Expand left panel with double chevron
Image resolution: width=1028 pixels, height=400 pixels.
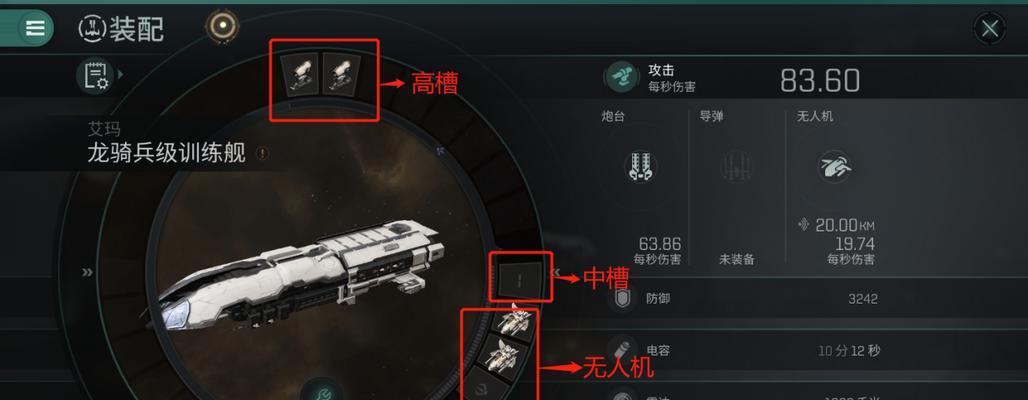(x=87, y=272)
